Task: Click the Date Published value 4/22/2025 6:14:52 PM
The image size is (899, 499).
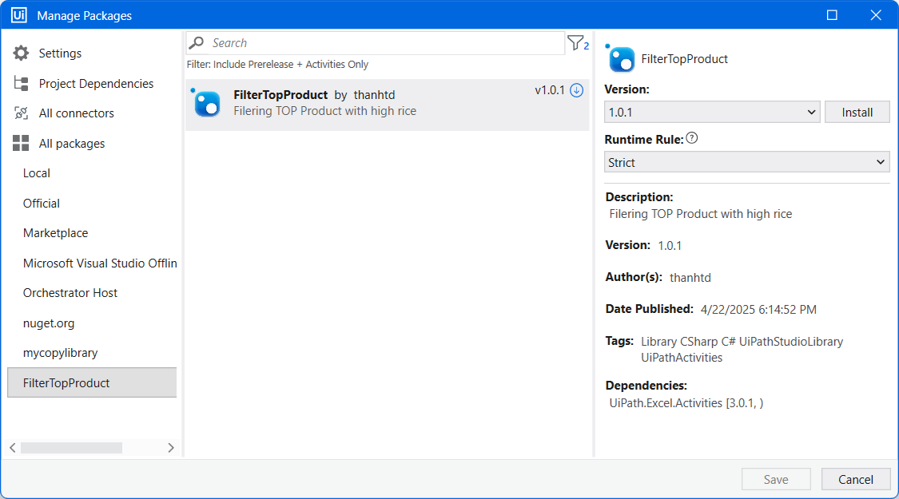Action: (758, 310)
